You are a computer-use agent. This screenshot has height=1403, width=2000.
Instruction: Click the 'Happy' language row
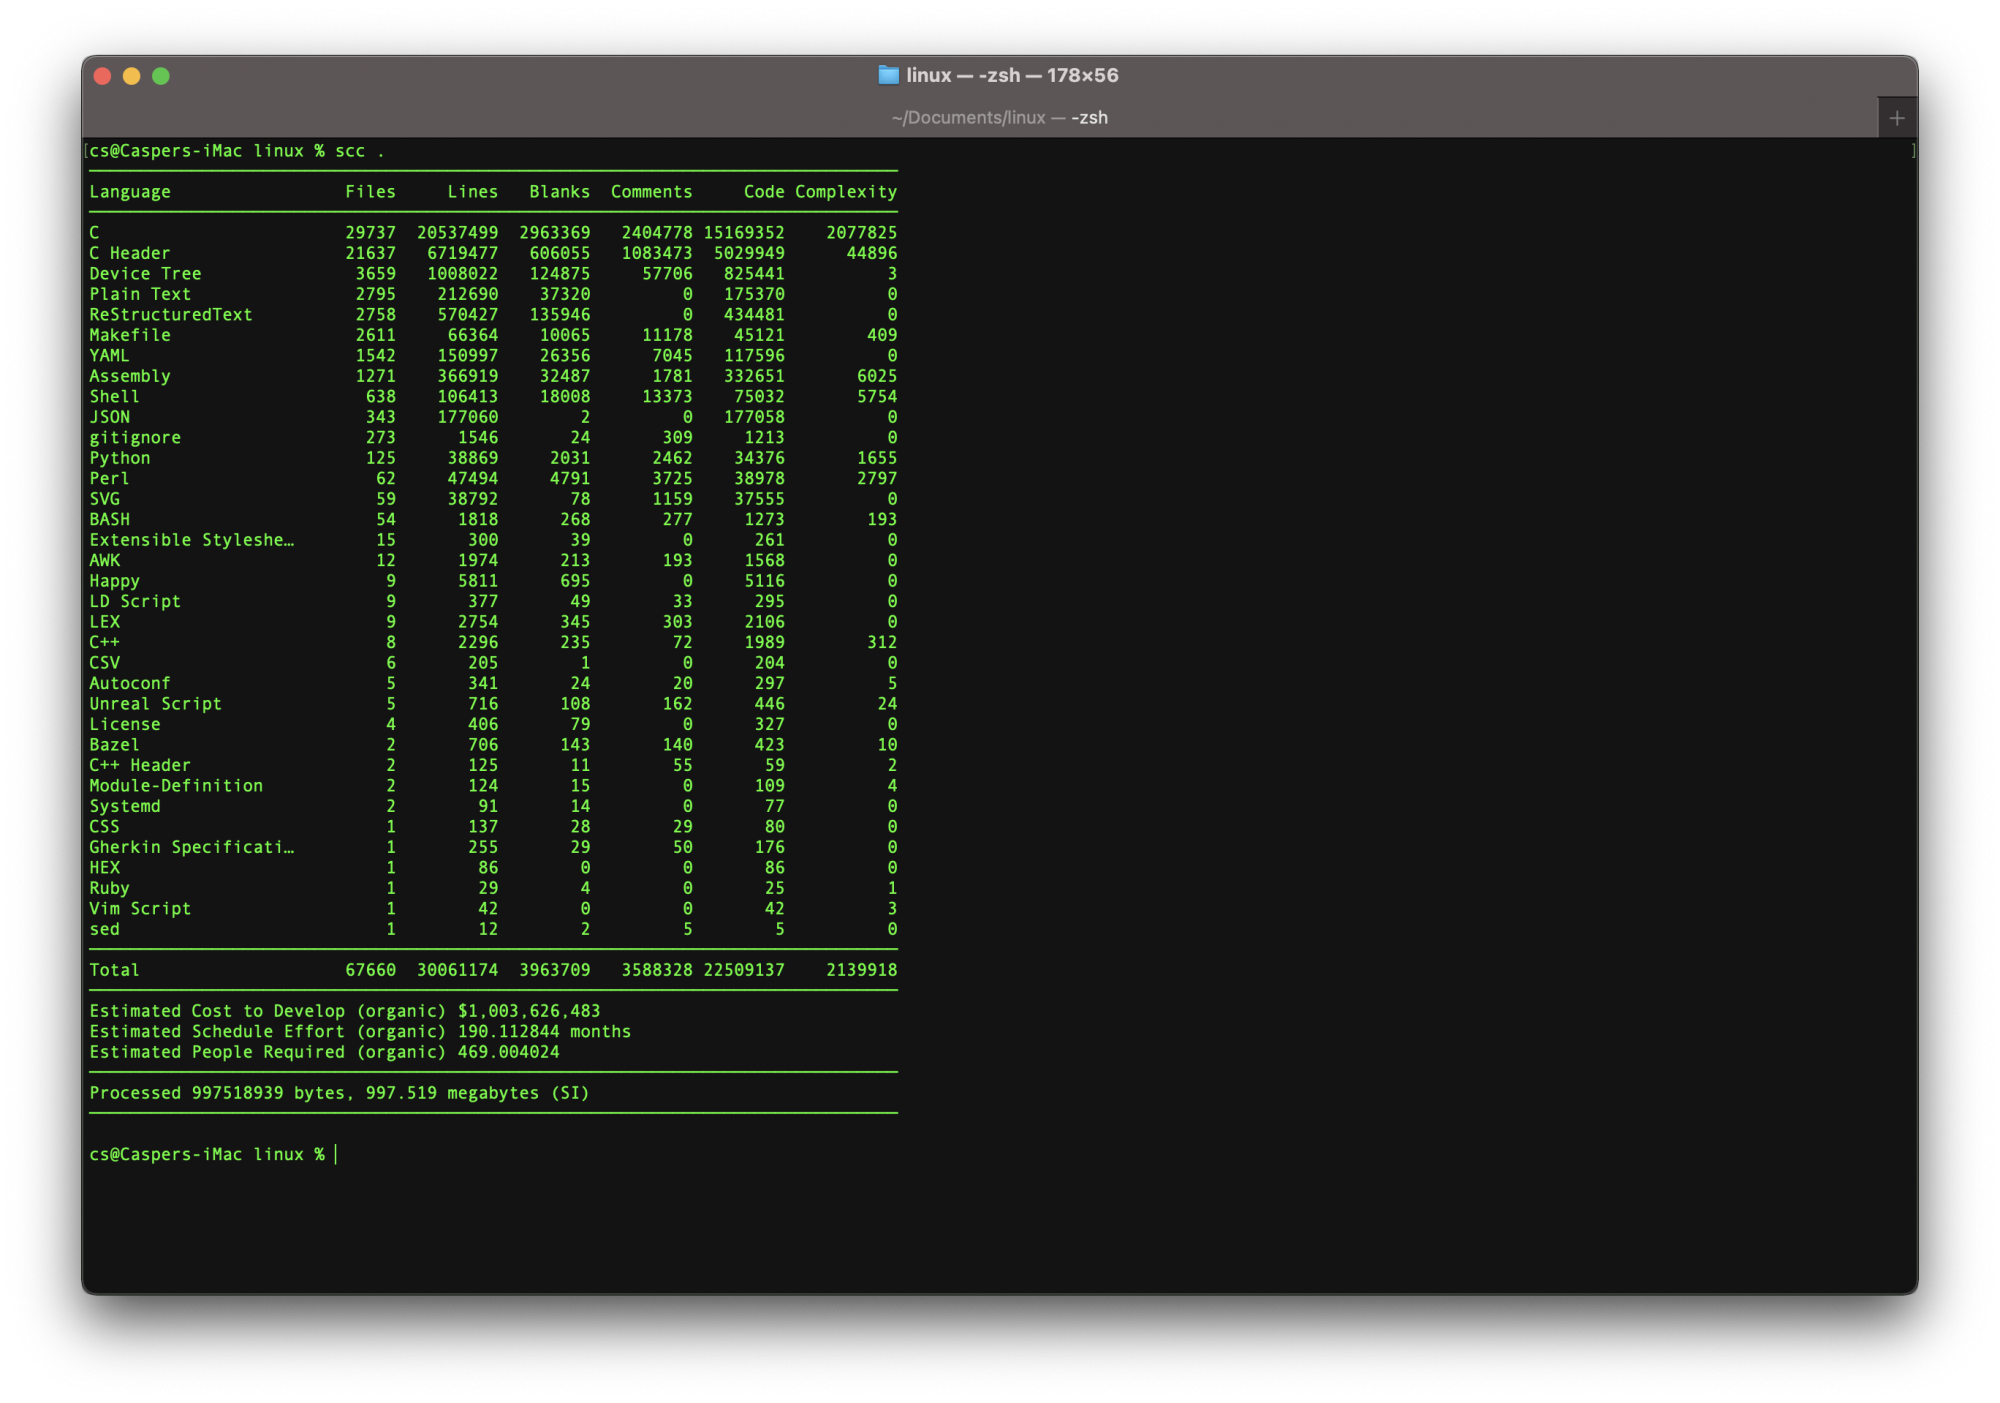[493, 581]
